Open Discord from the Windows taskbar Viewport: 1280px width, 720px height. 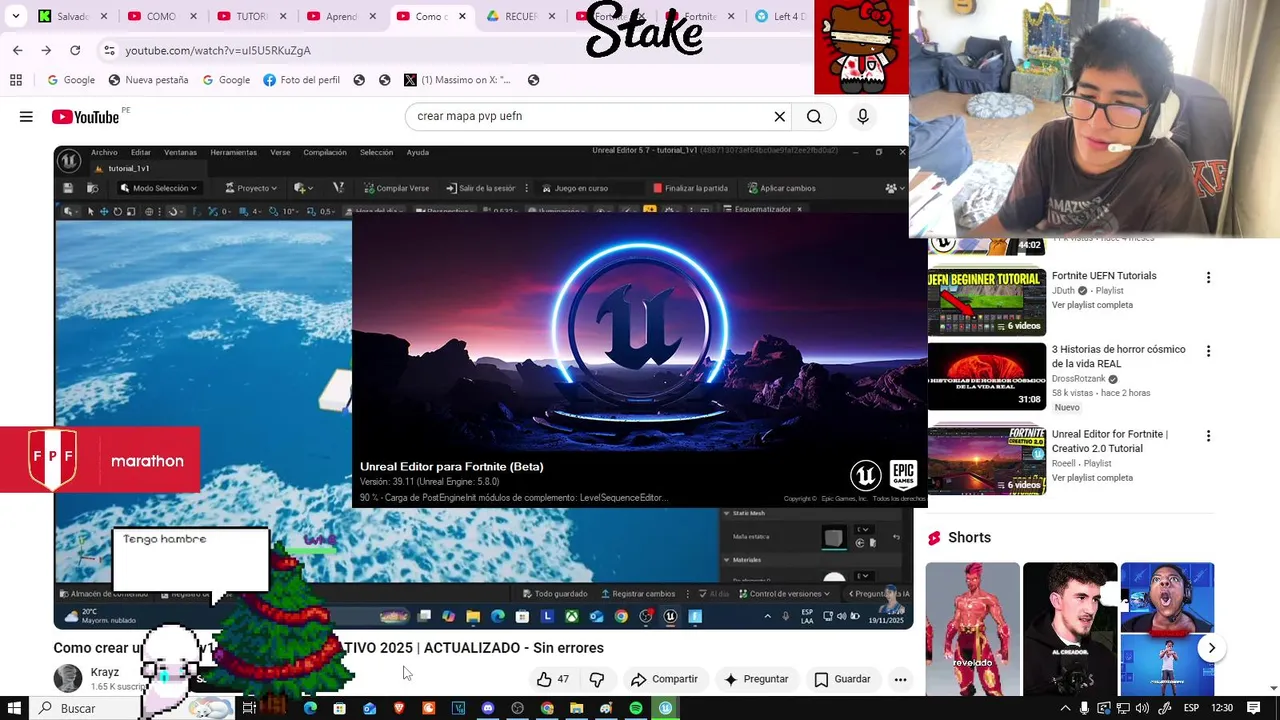tap(488, 708)
